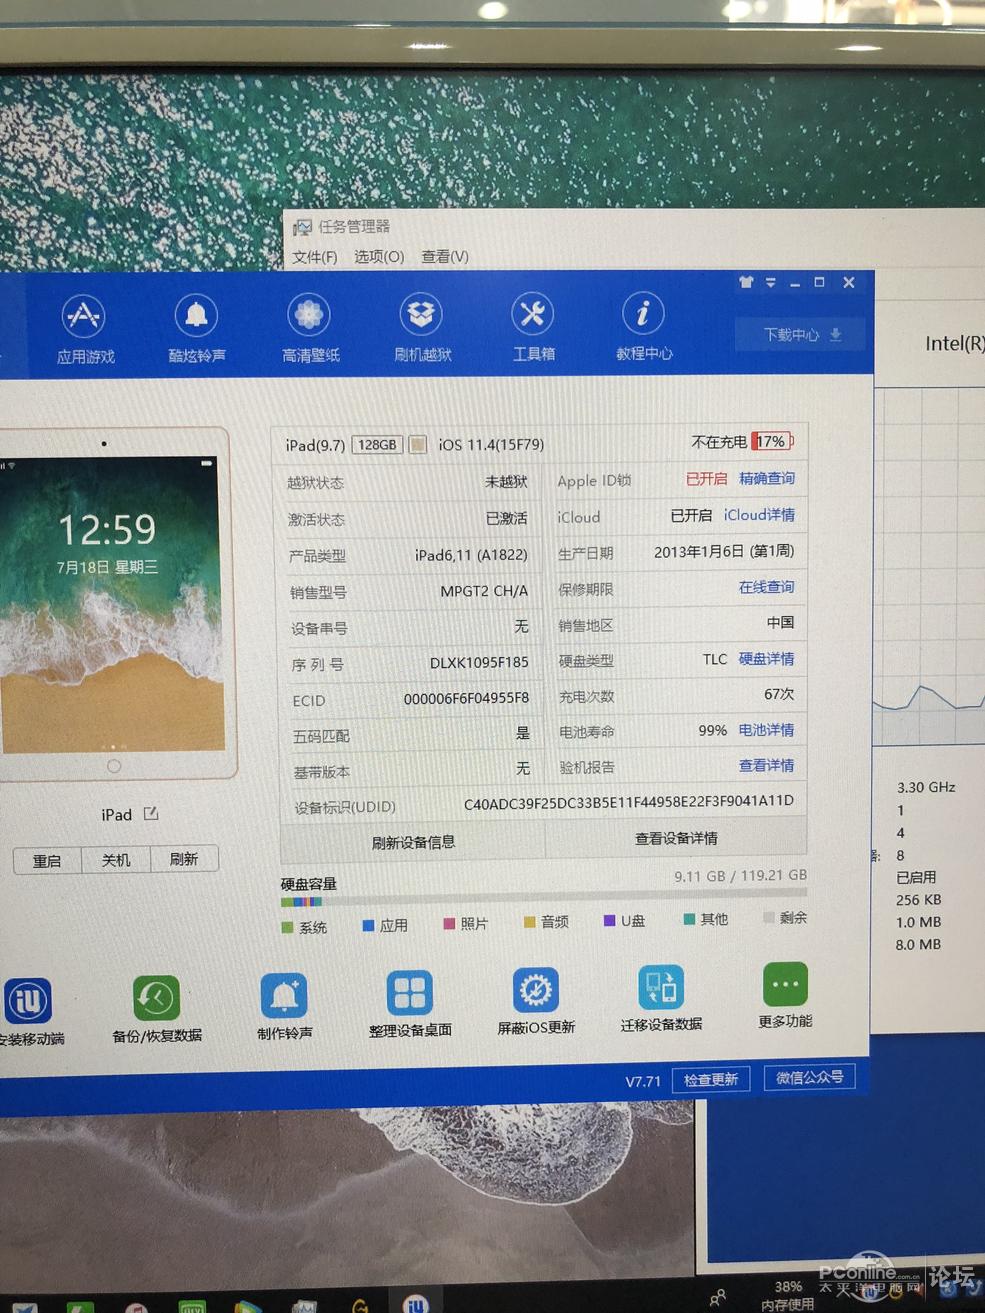985x1313 pixels.
Task: Click the 系统 green legend swatch
Action: pos(288,927)
